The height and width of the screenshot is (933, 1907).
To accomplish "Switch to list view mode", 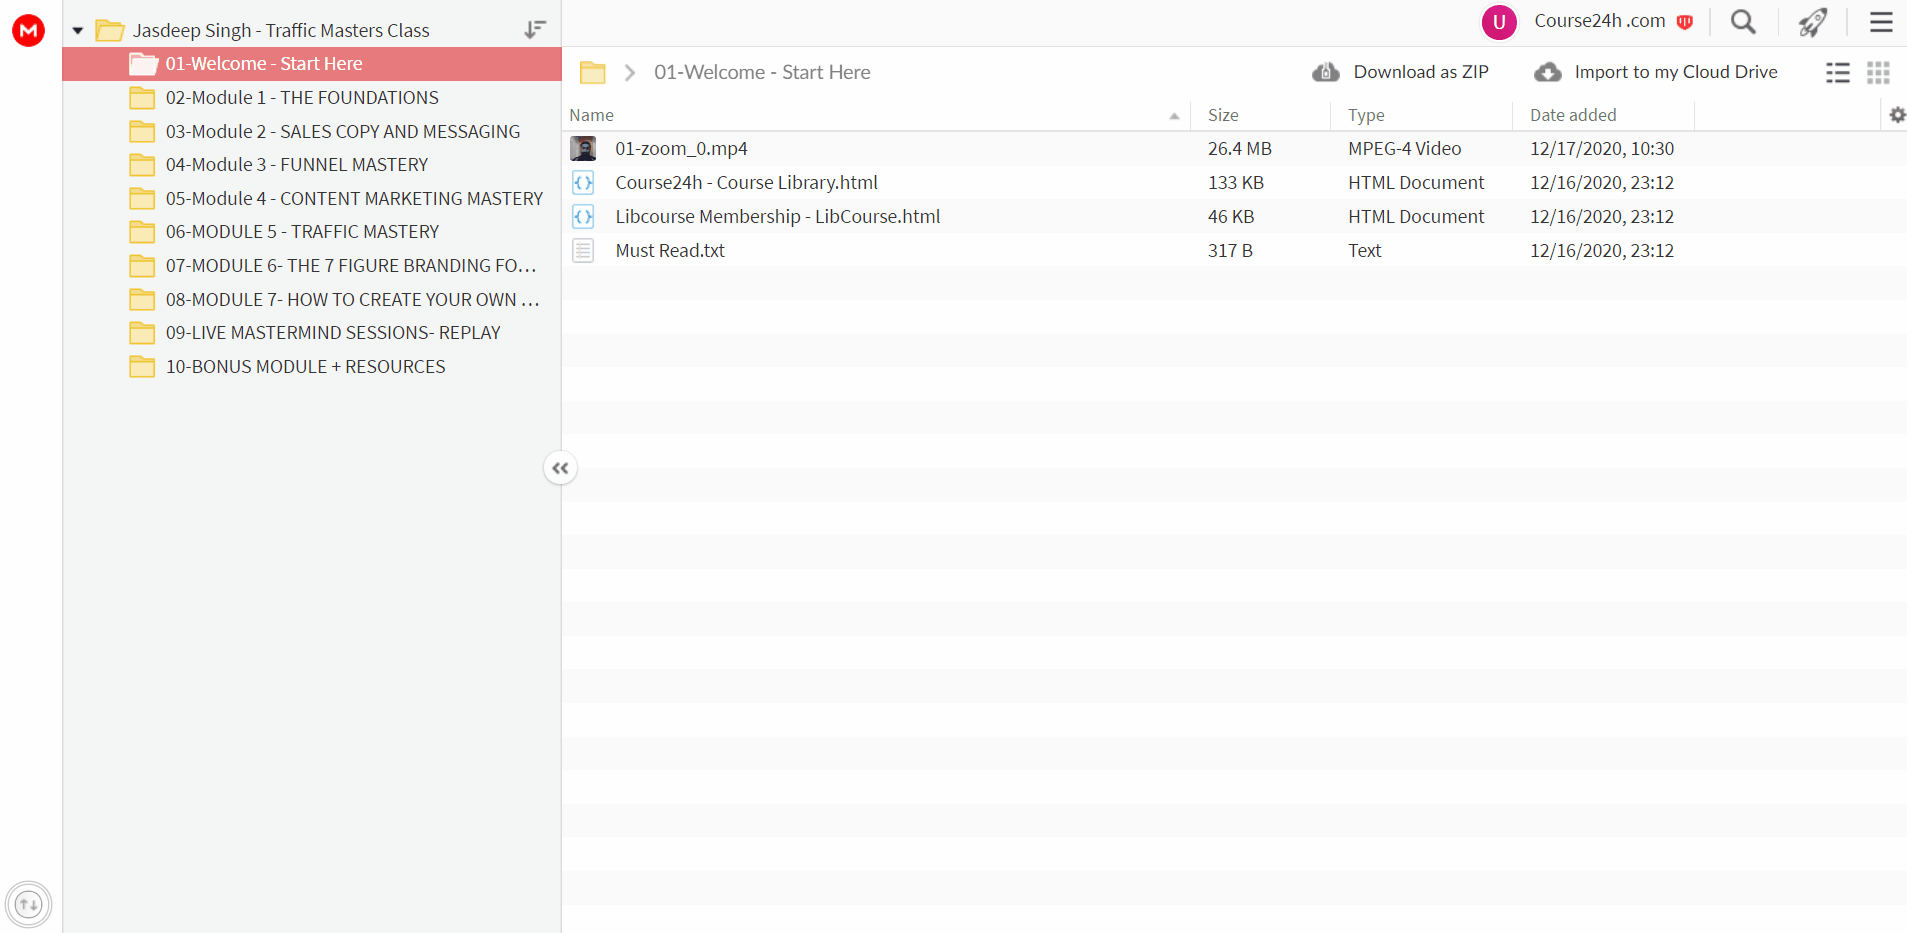I will click(x=1838, y=72).
